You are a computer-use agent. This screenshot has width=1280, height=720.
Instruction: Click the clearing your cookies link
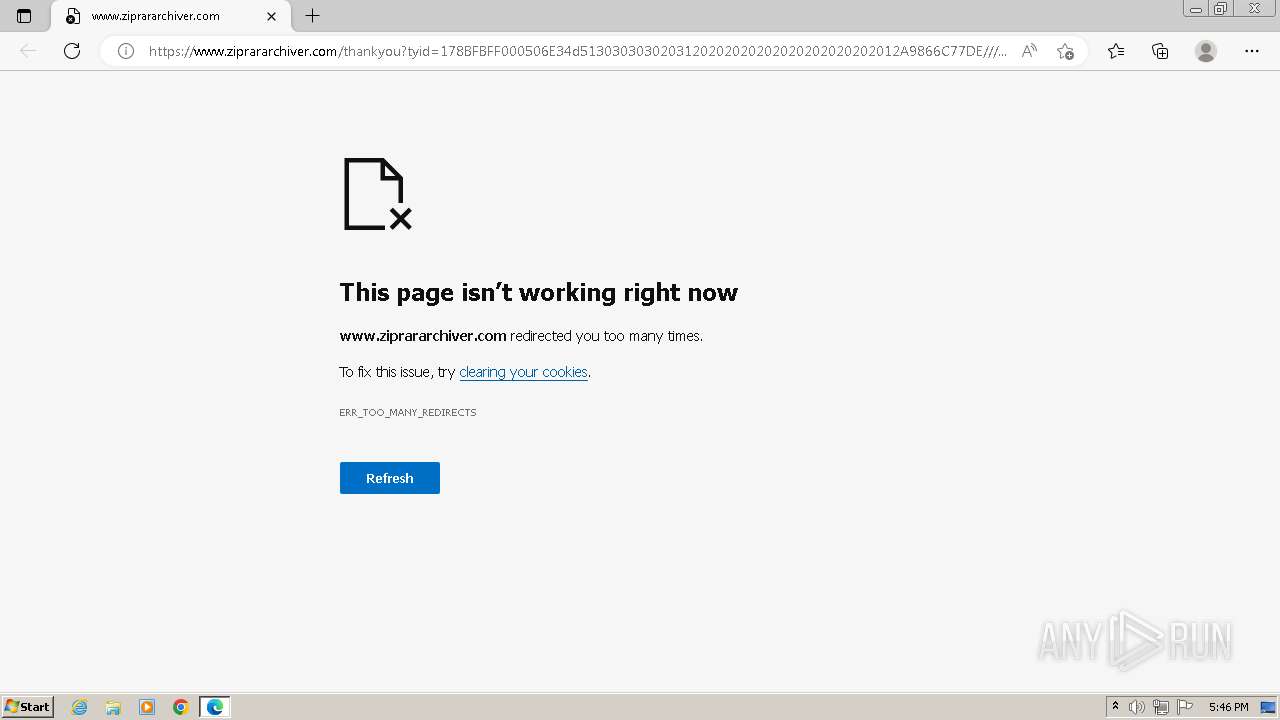pos(523,372)
